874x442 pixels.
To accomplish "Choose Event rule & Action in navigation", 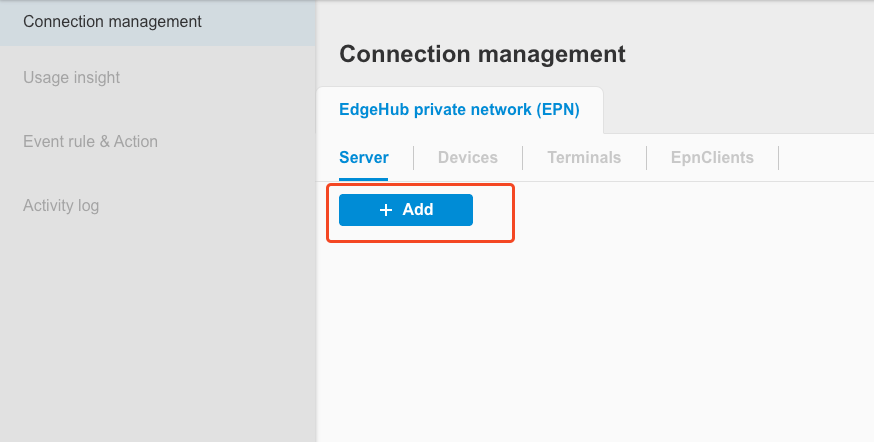I will pos(90,142).
